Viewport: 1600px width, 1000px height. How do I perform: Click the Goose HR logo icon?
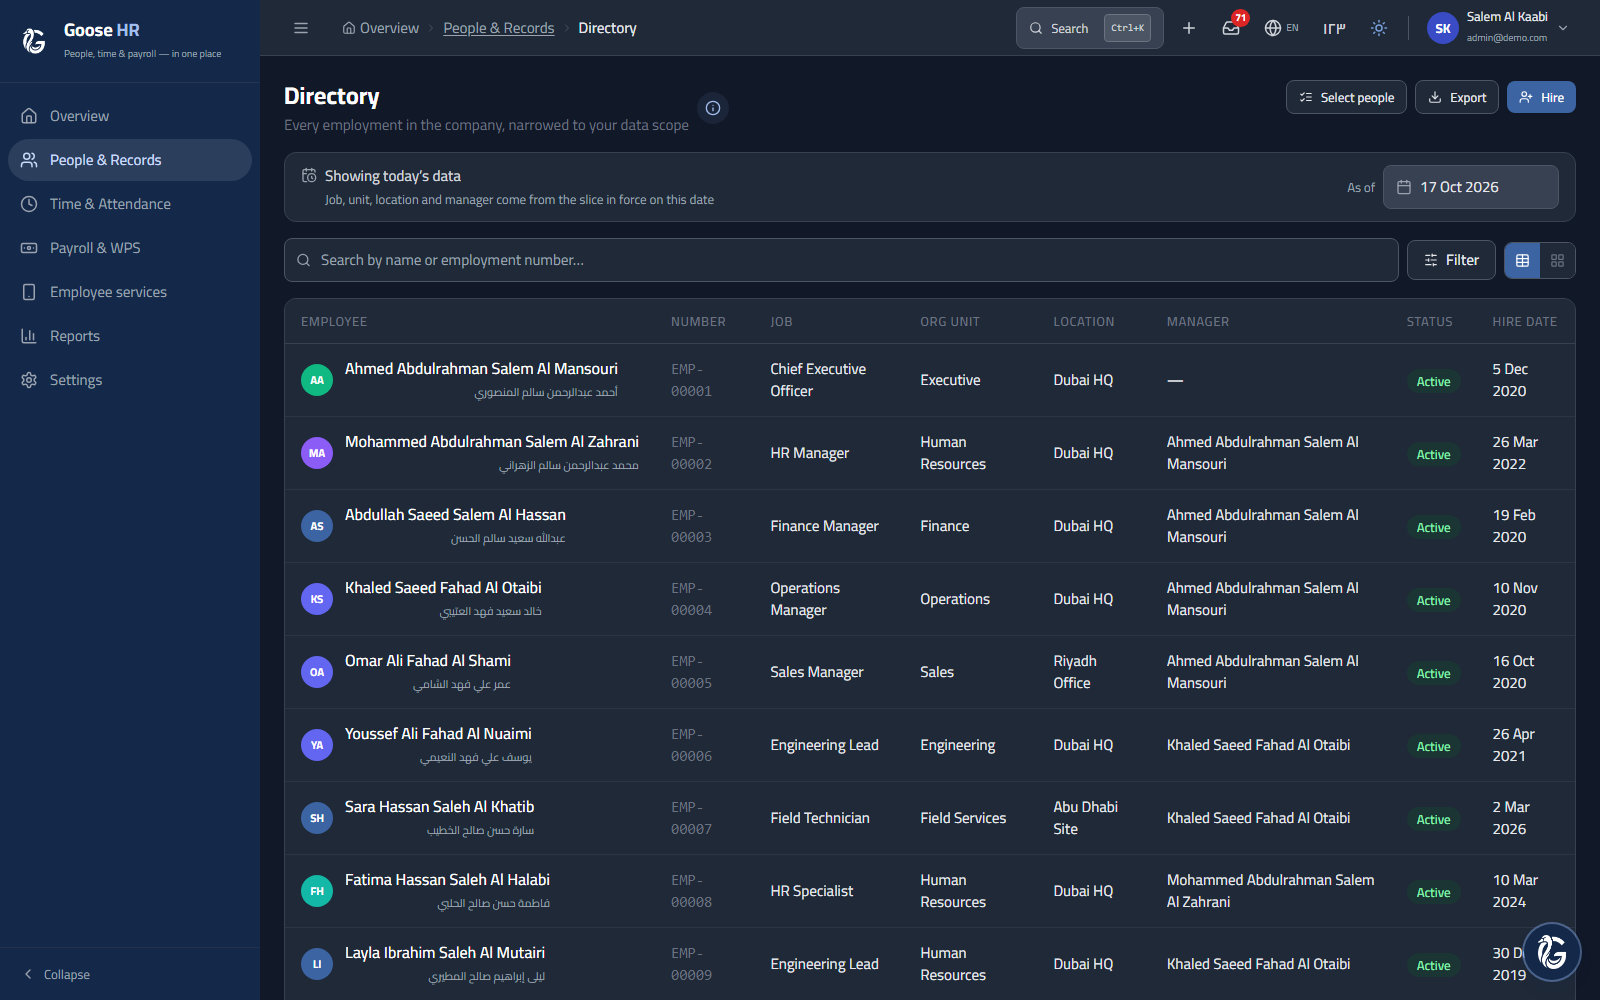pos(34,40)
